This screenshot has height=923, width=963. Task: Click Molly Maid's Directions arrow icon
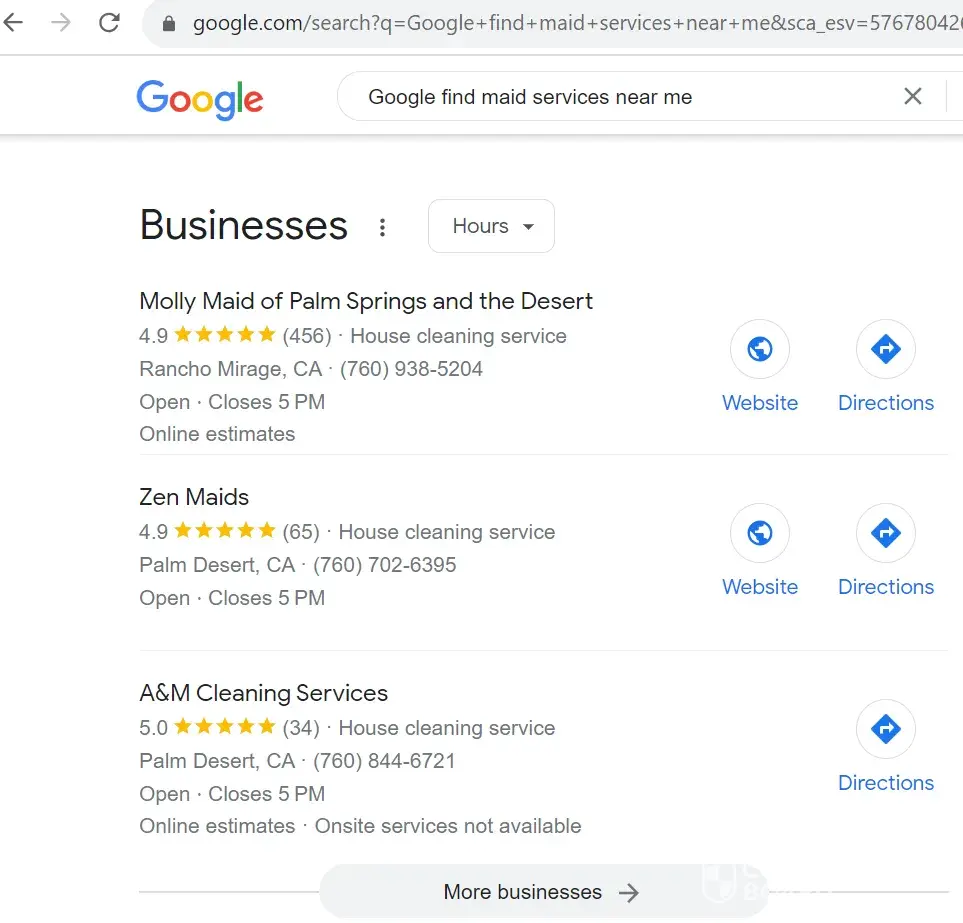pos(886,349)
